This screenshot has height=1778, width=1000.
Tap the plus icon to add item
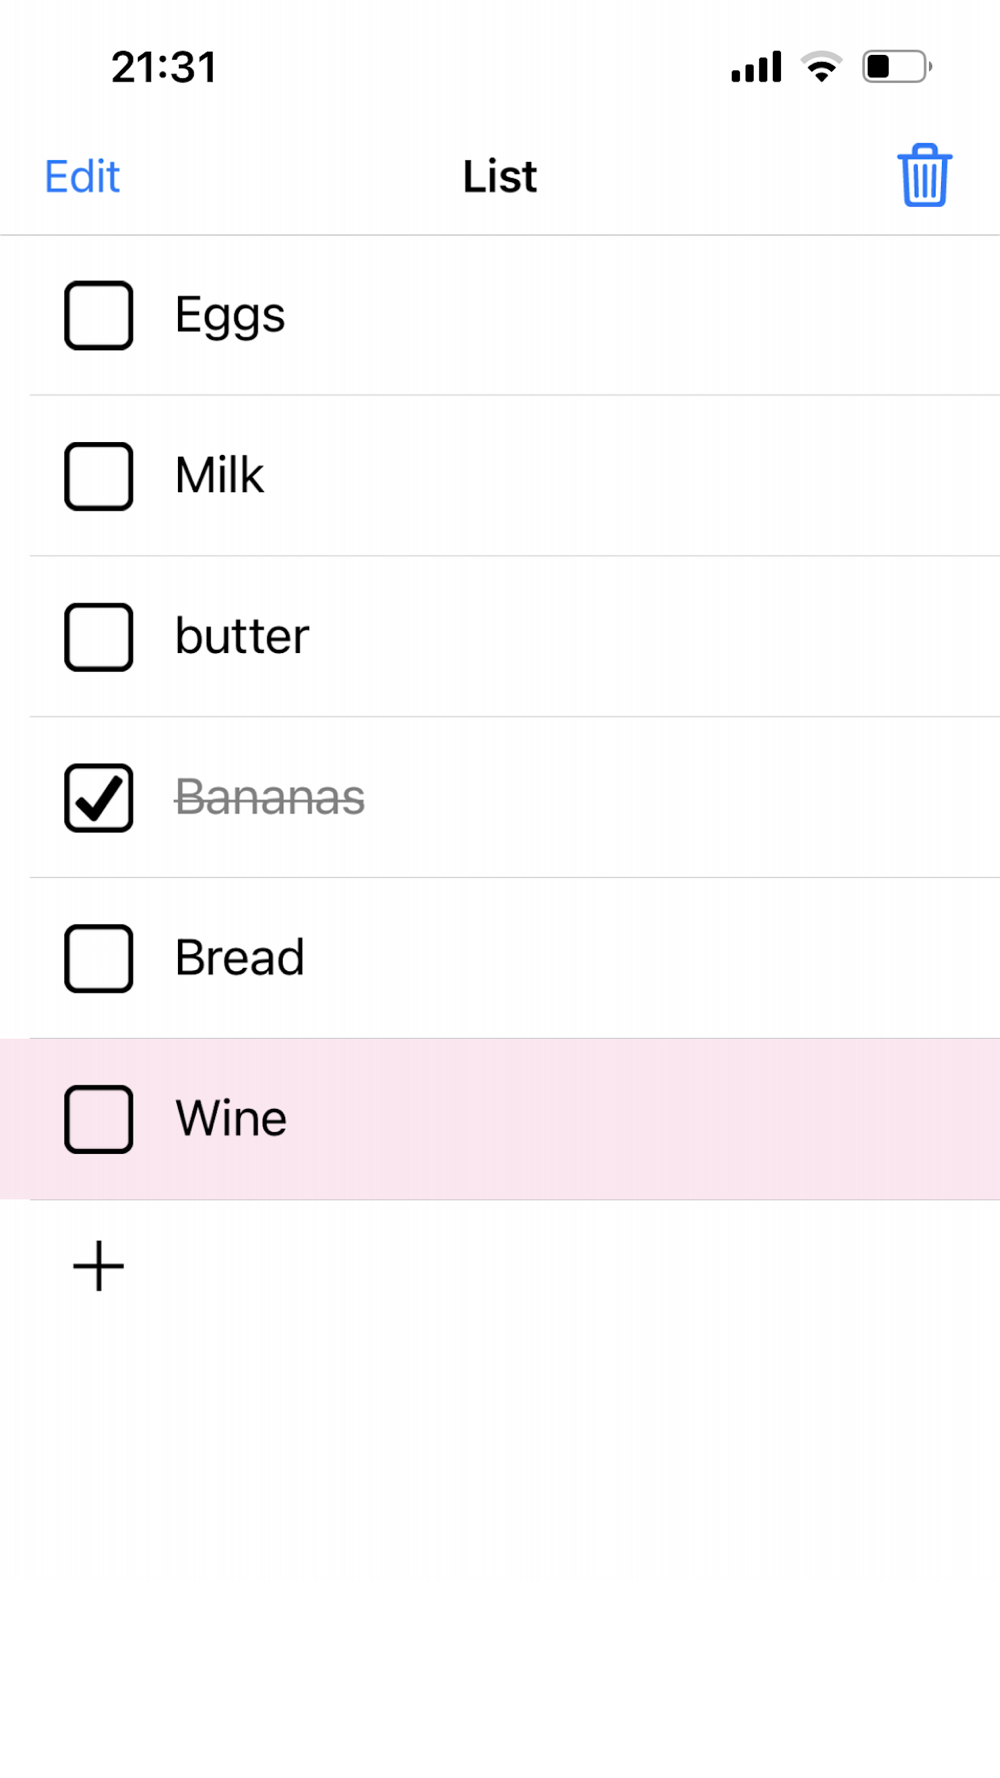tap(99, 1266)
